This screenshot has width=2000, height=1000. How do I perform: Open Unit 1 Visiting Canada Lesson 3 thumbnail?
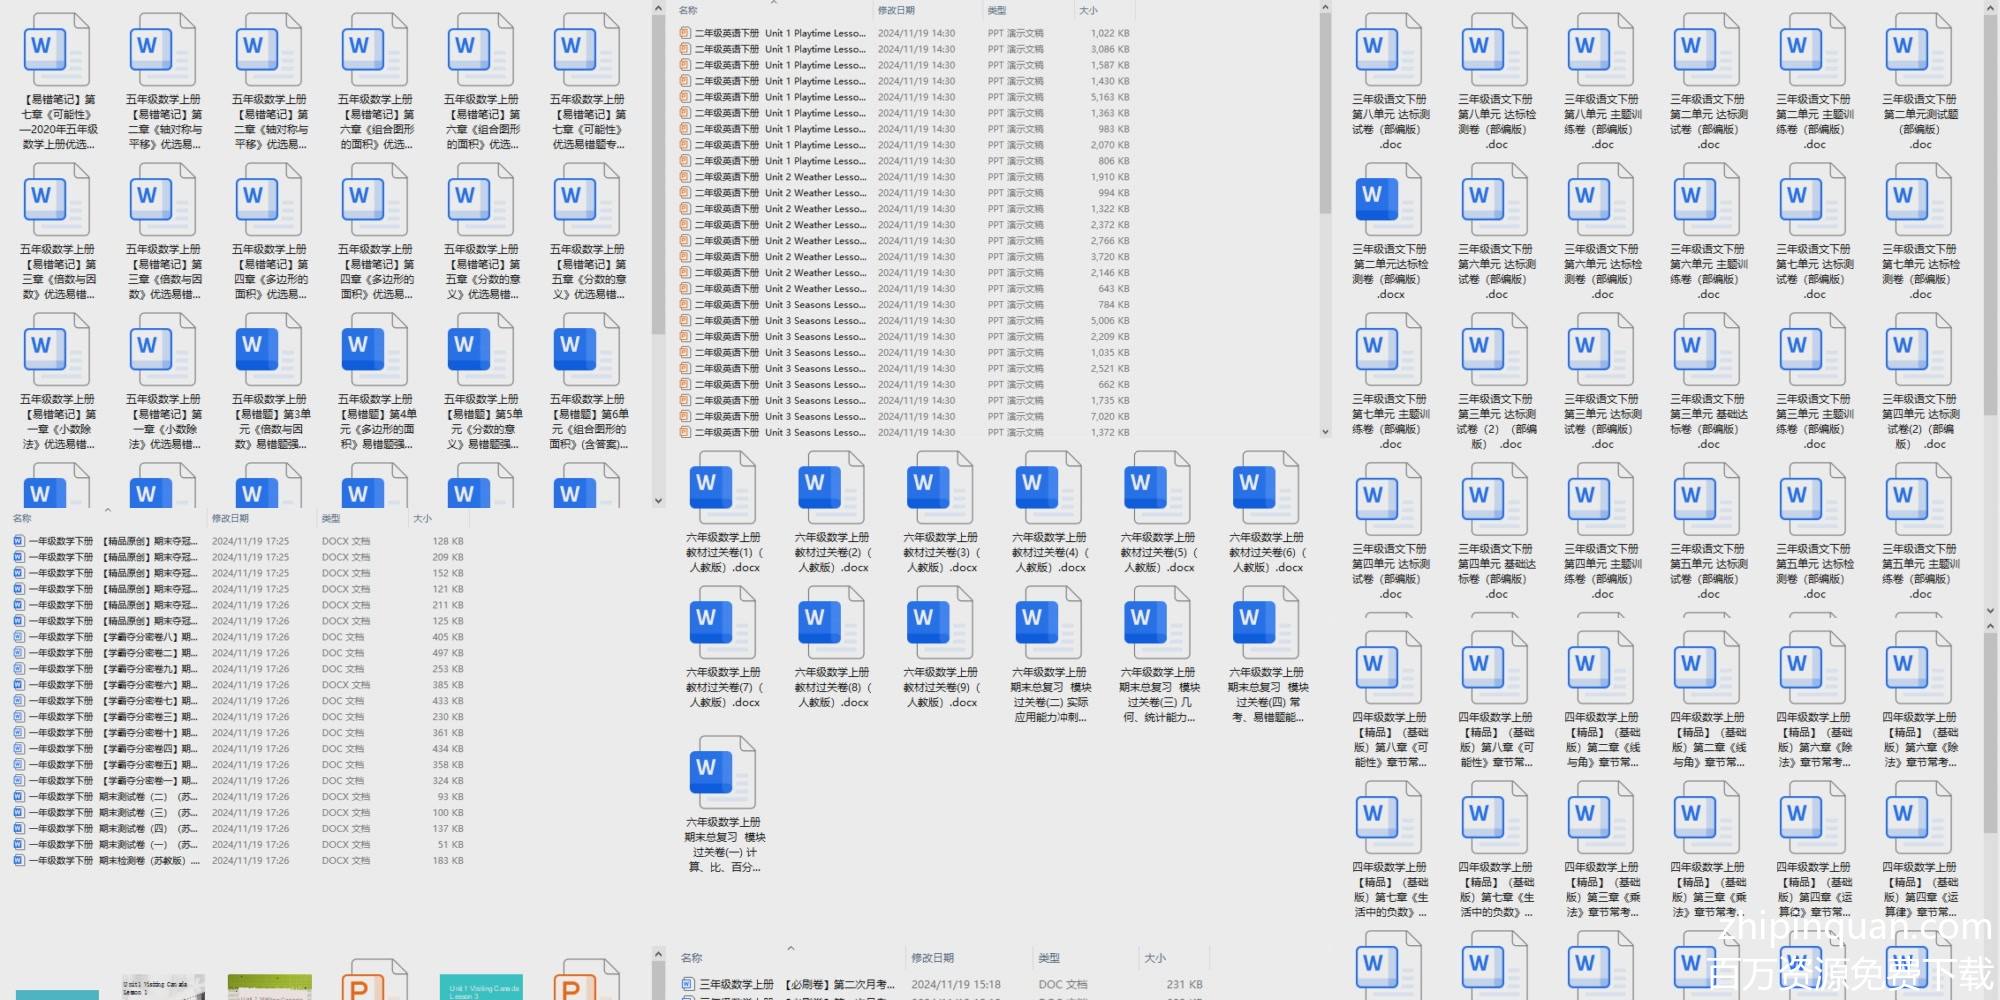pyautogui.click(x=480, y=986)
